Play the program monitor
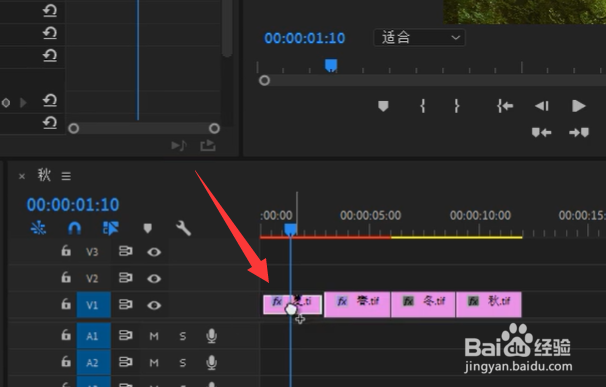 point(579,106)
